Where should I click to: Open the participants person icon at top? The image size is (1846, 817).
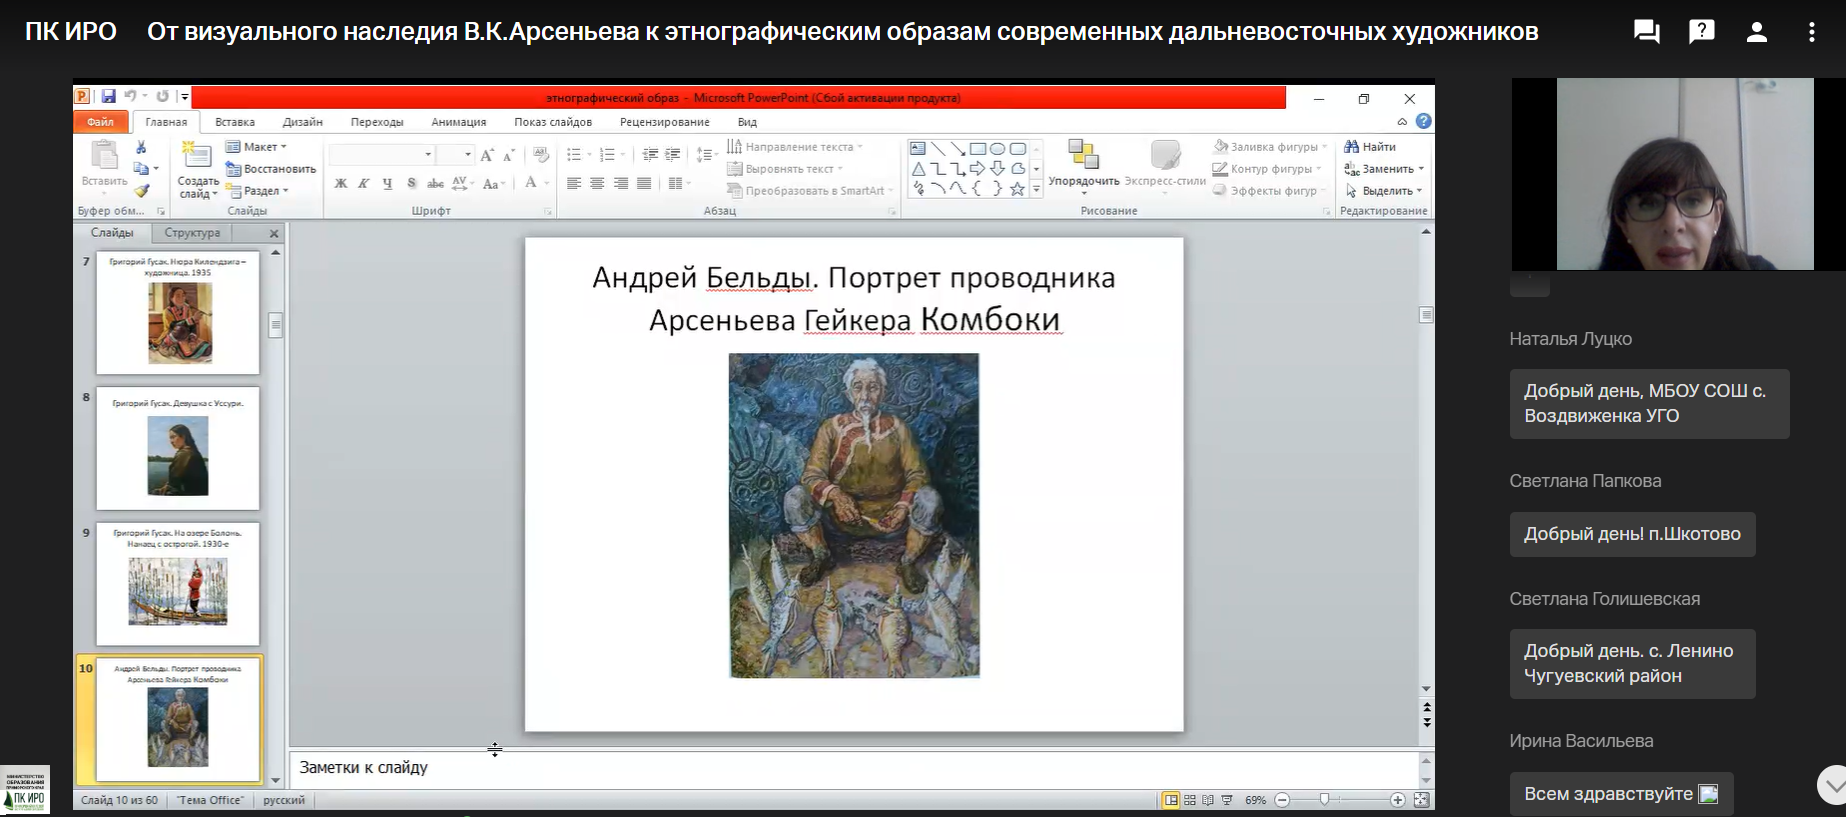pyautogui.click(x=1757, y=32)
